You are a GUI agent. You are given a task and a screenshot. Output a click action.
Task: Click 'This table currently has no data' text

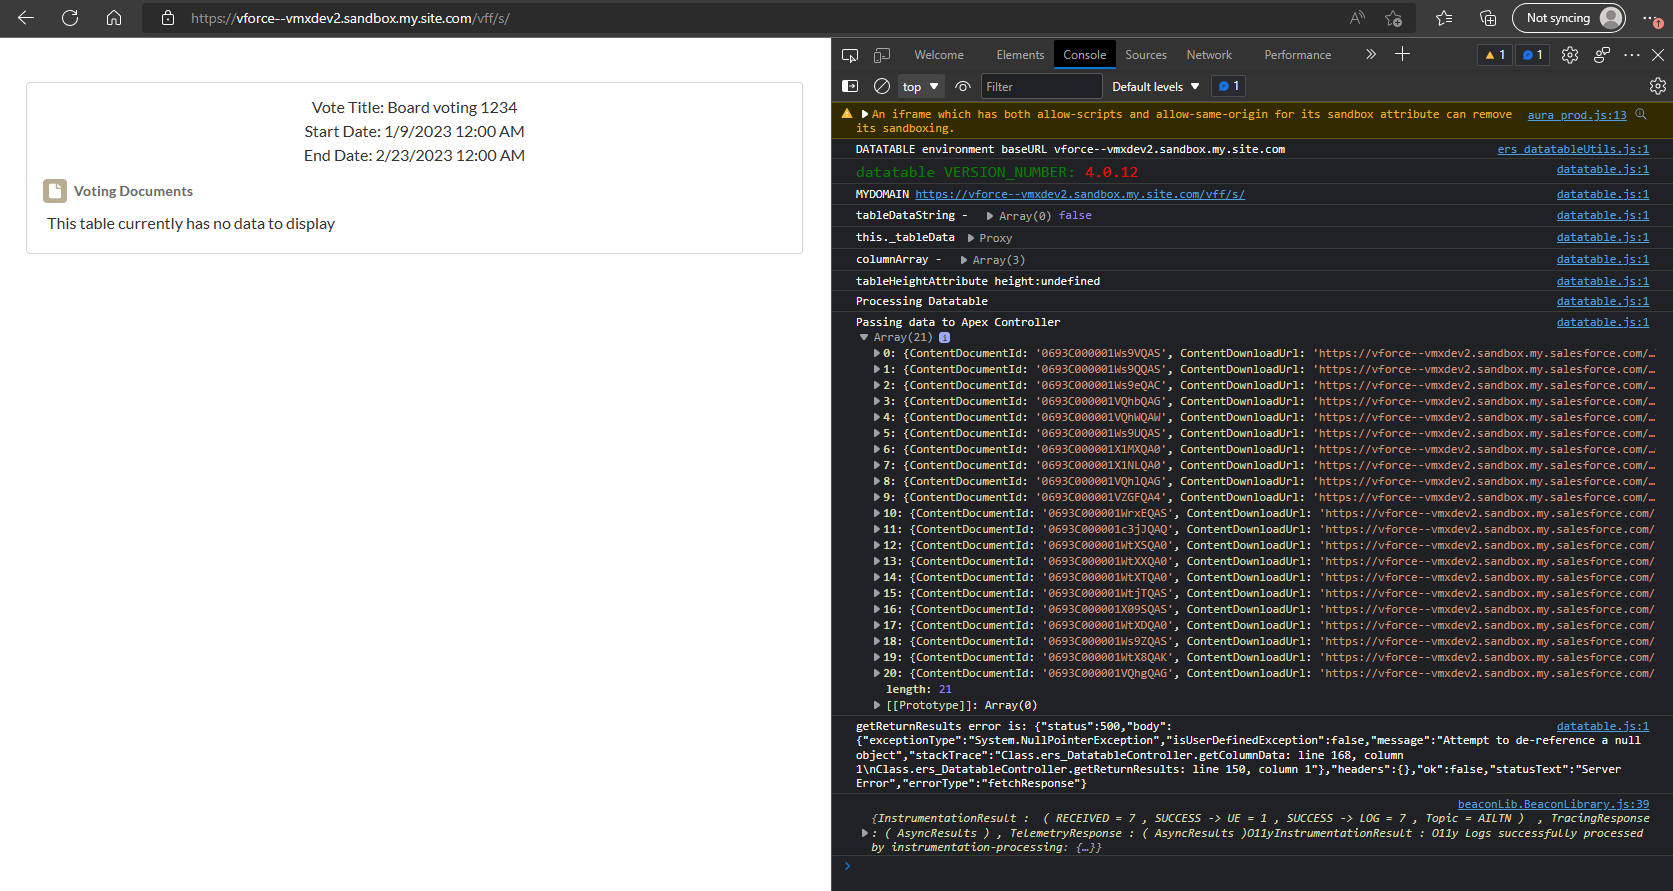pos(191,224)
